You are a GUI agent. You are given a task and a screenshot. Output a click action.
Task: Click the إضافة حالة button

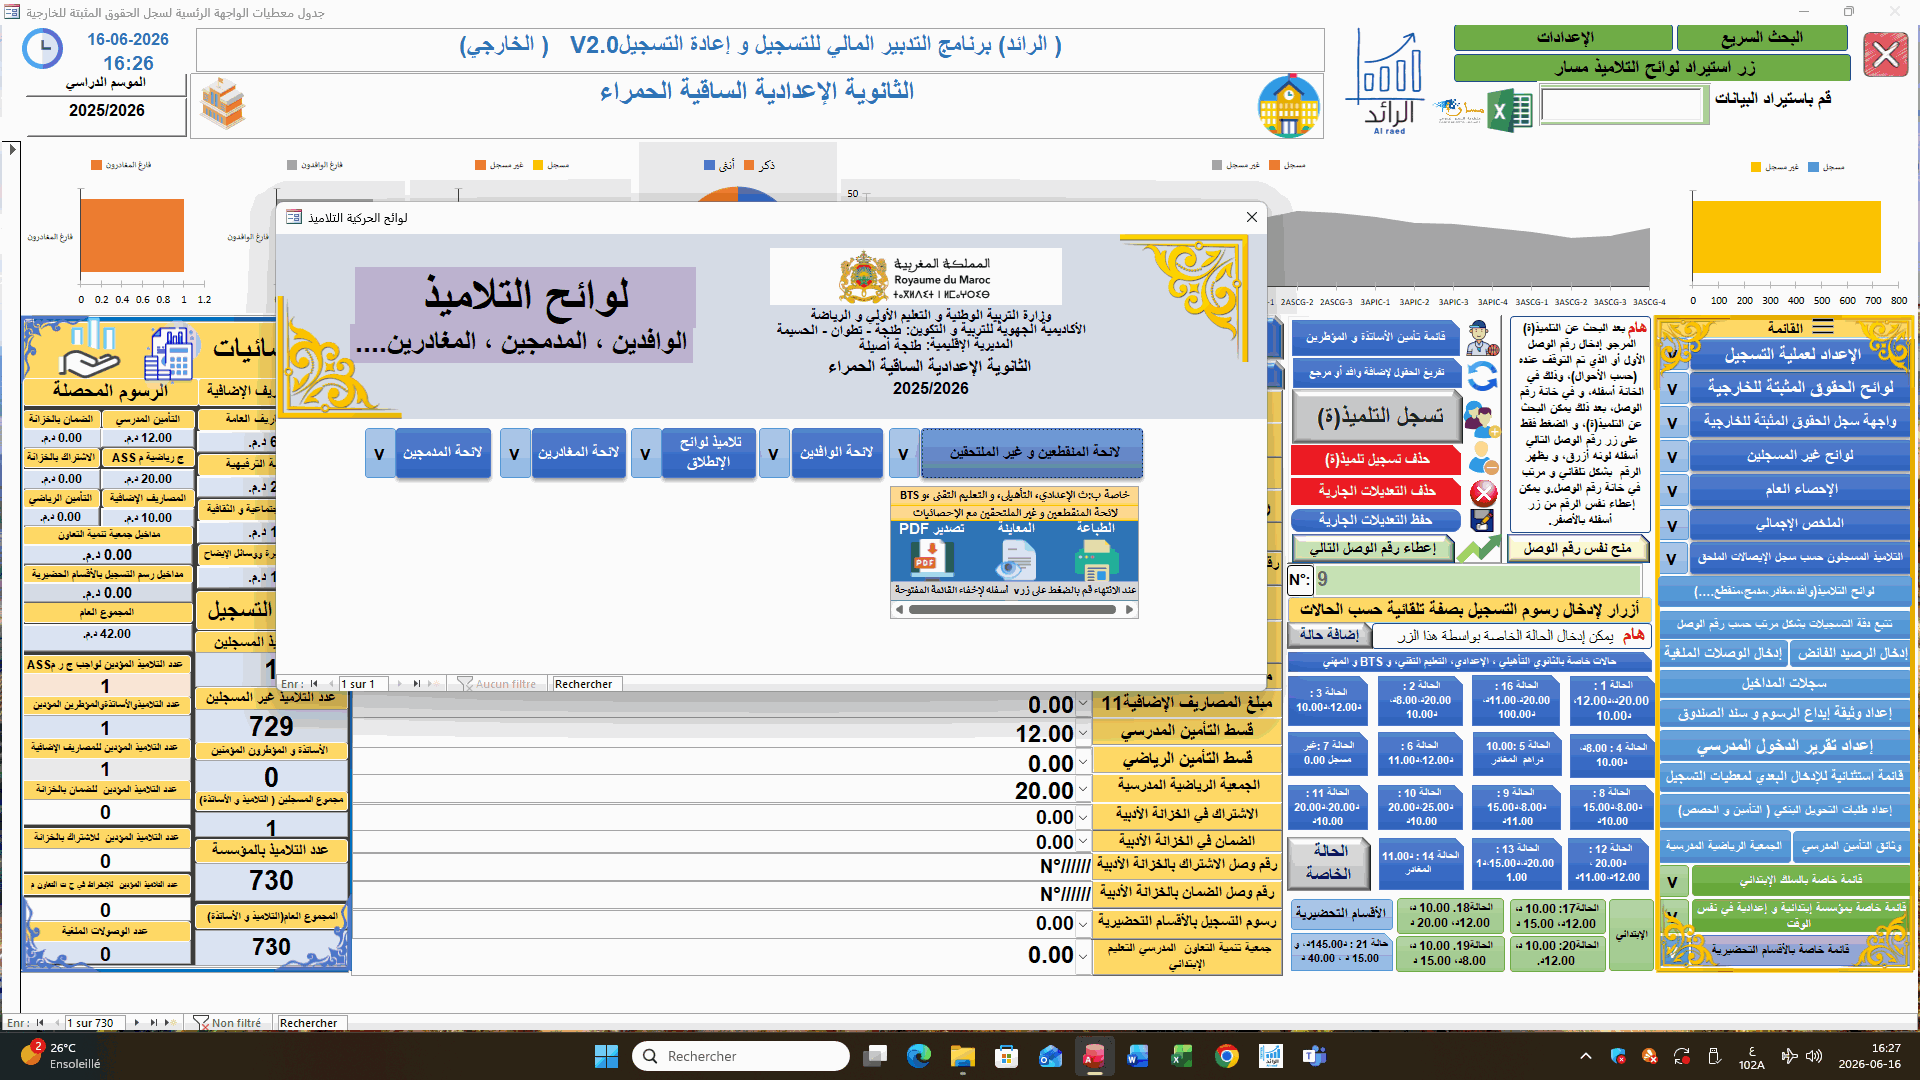point(1328,635)
